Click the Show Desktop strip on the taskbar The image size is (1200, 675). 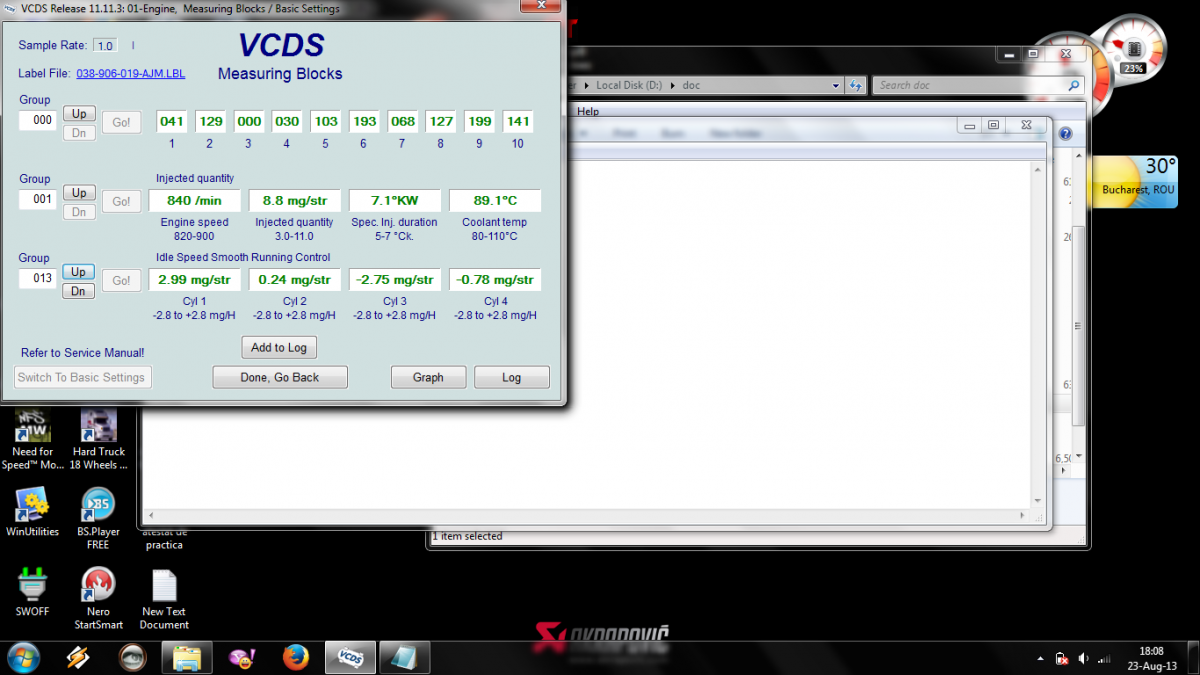[x=1193, y=657]
